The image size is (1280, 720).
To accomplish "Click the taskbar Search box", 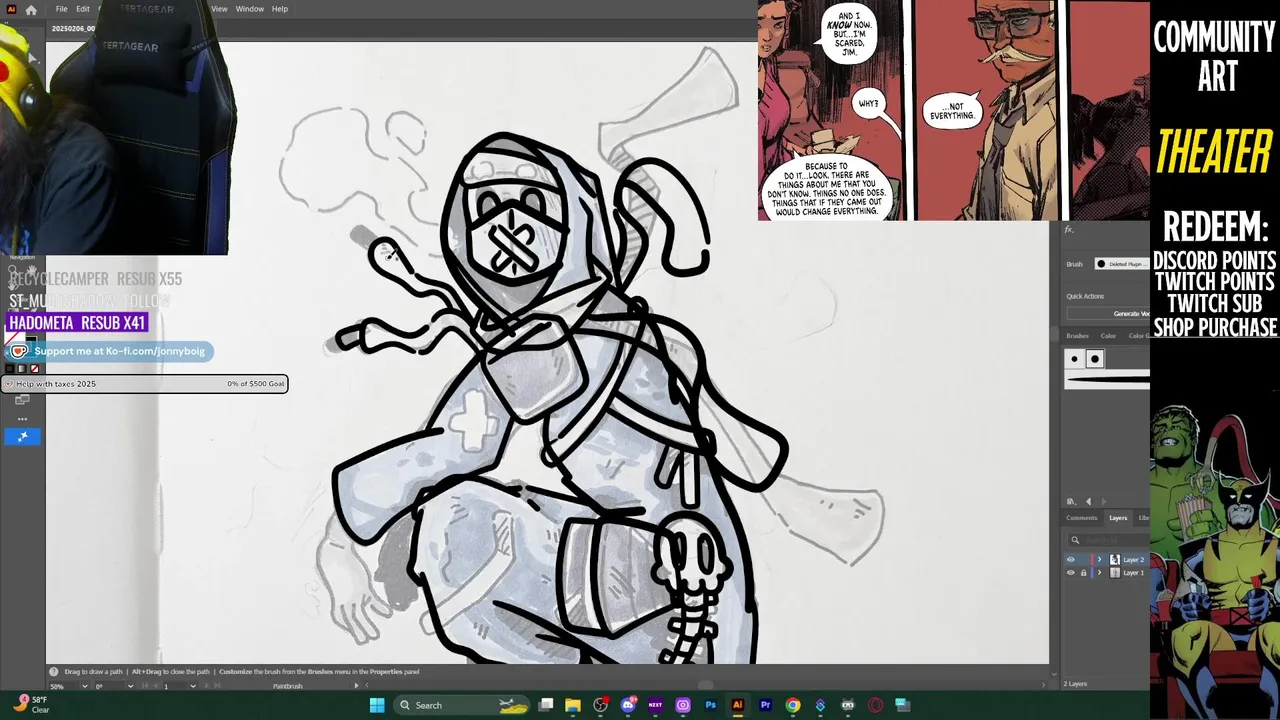I will click(x=463, y=705).
